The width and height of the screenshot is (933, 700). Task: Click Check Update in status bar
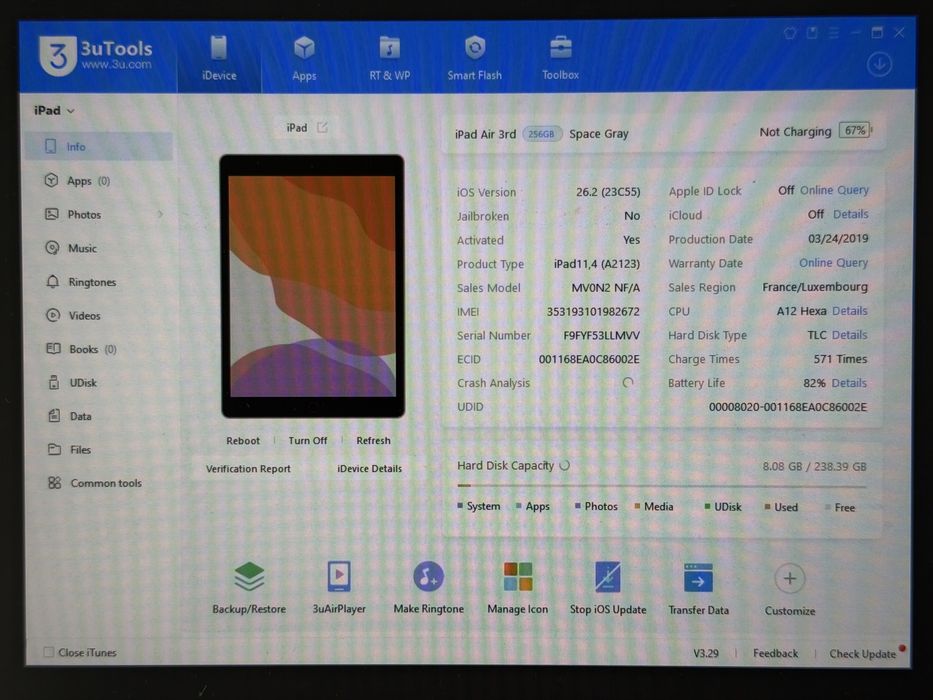click(863, 654)
